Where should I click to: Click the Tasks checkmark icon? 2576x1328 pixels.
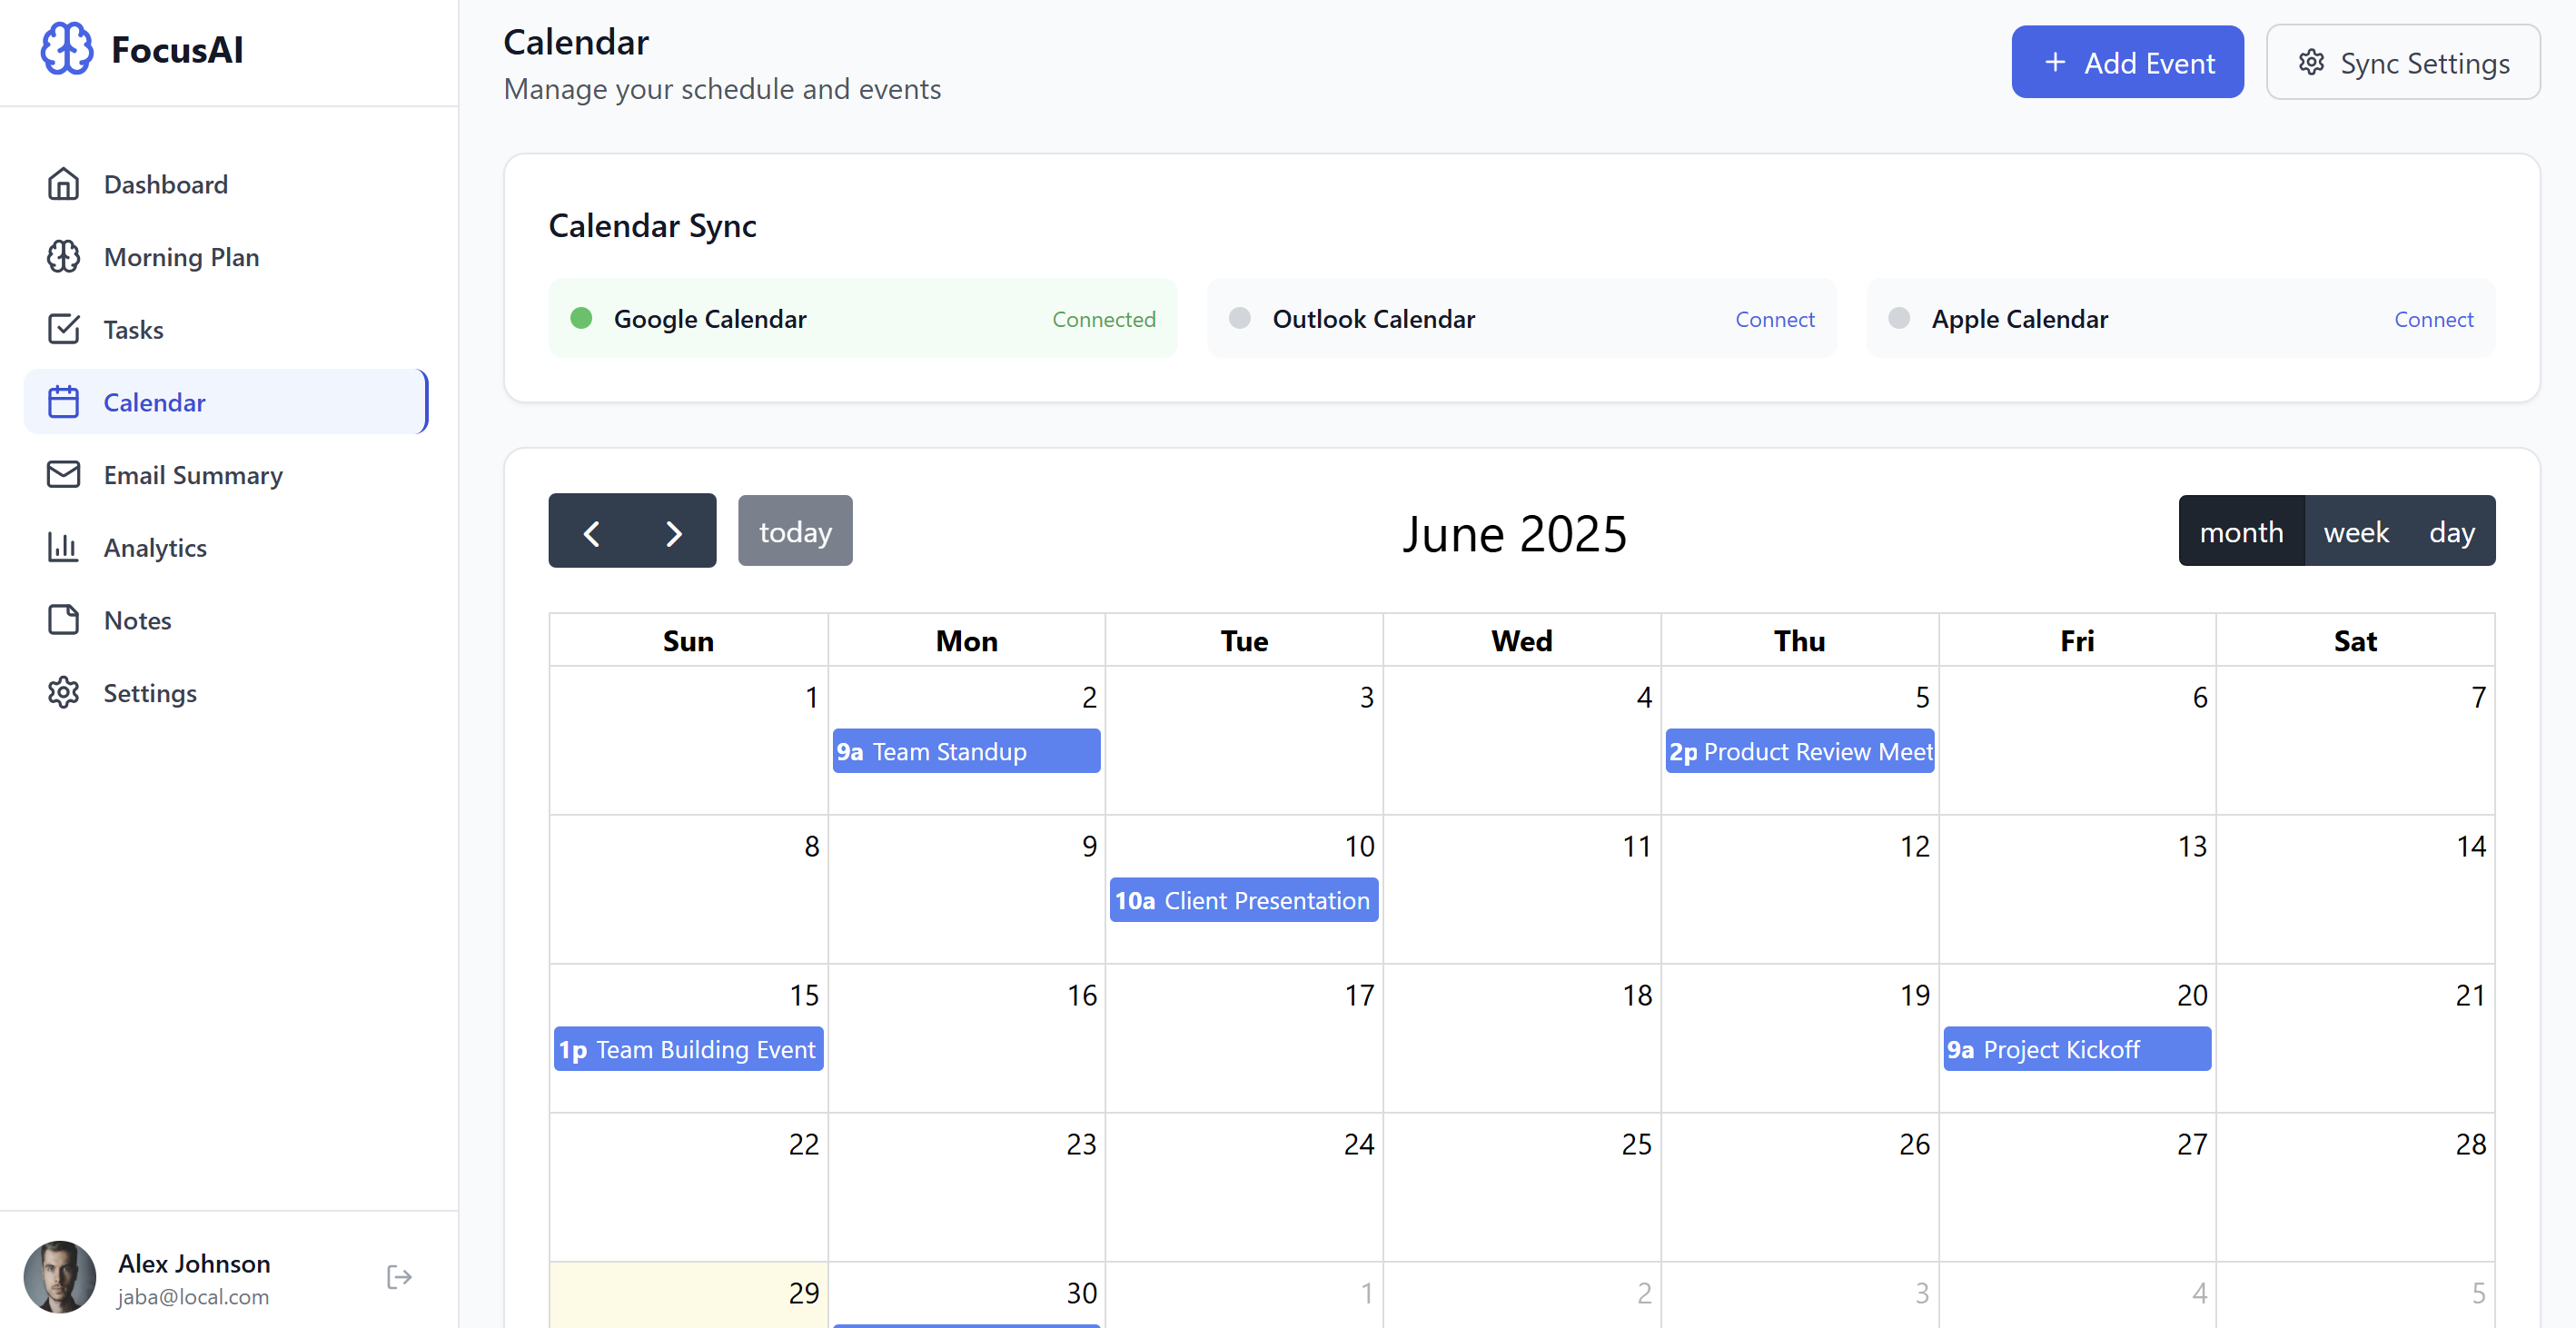coord(64,329)
